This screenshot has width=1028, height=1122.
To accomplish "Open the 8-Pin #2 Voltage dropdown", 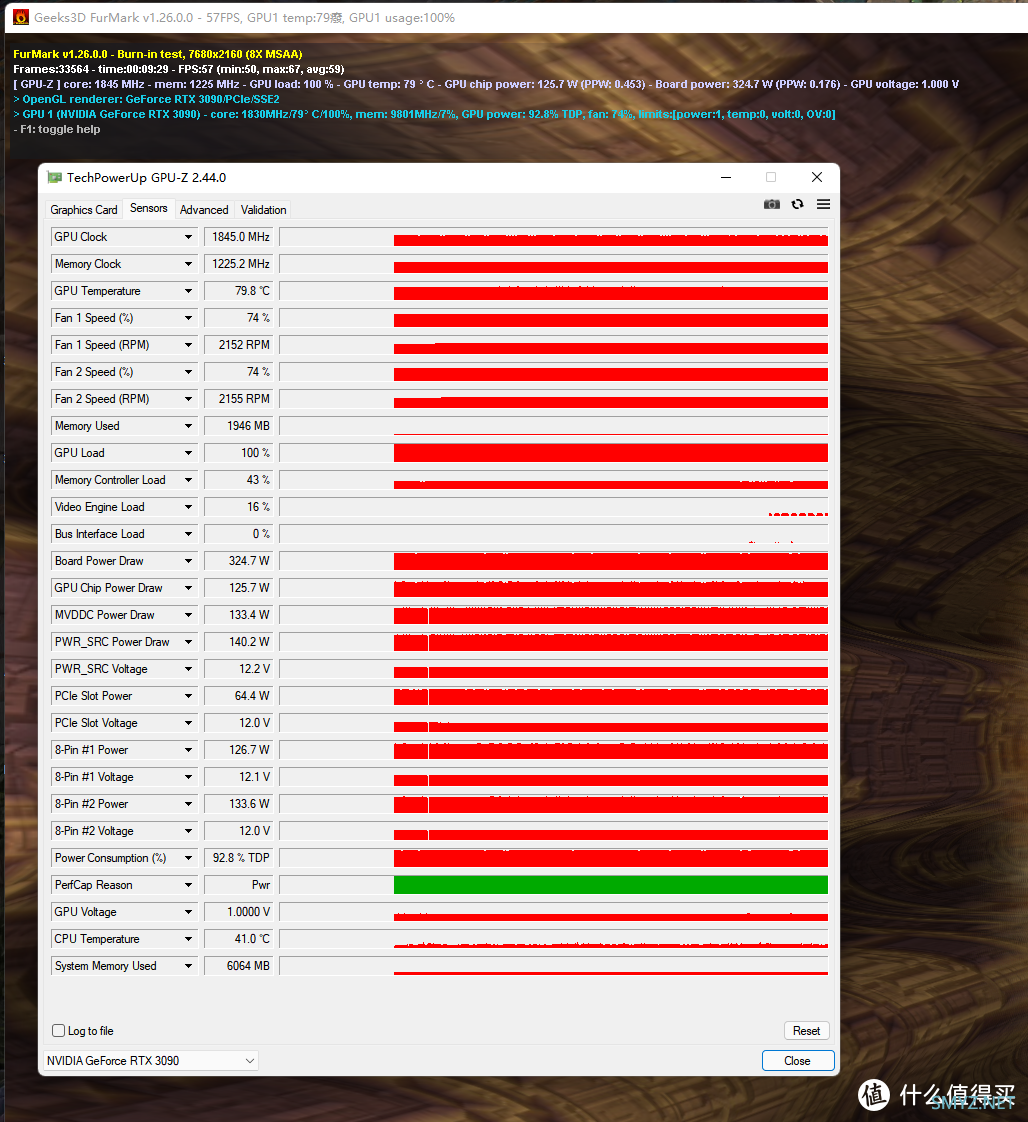I will click(188, 831).
